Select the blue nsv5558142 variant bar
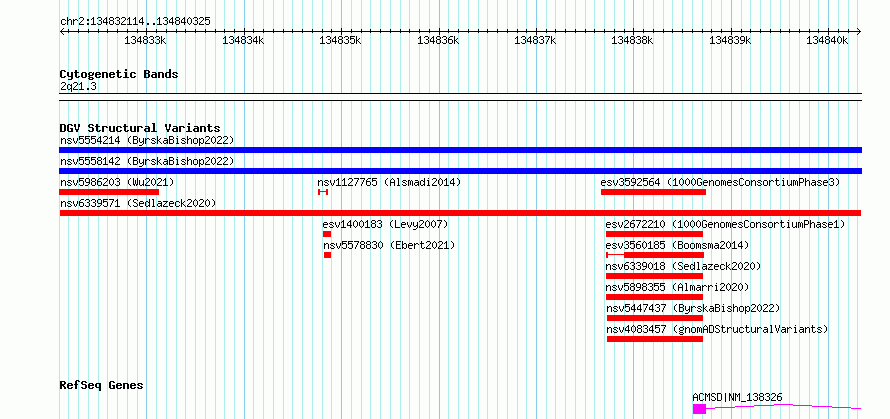Viewport: 890px width, 419px height. pos(460,171)
